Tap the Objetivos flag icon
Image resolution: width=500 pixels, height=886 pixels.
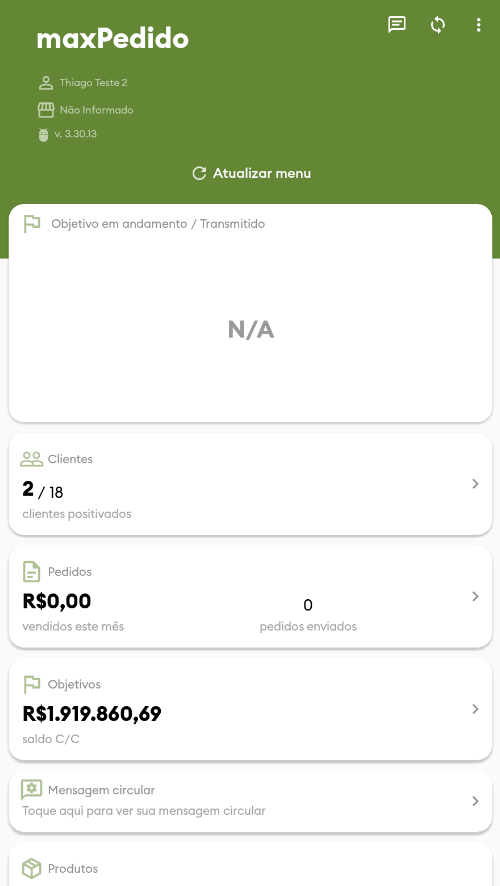(x=32, y=684)
